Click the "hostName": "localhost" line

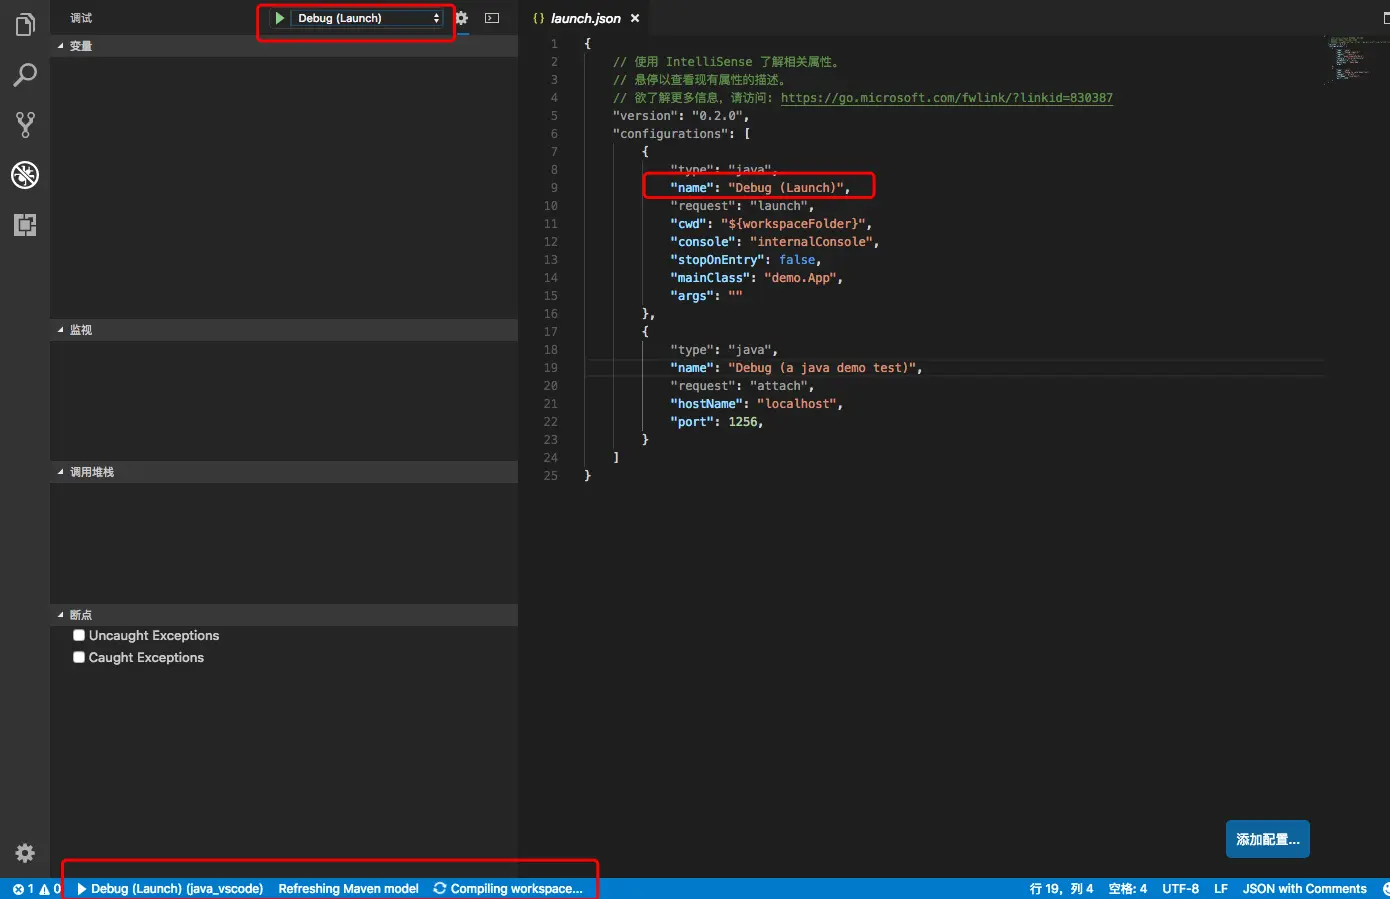(x=757, y=404)
